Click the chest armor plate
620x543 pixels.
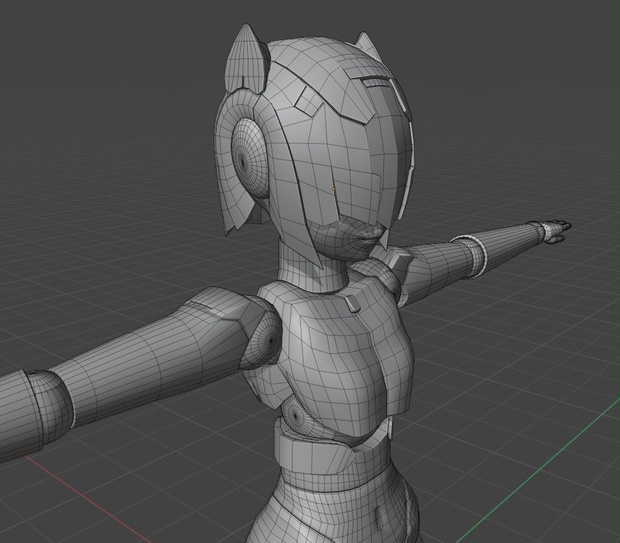click(x=344, y=352)
